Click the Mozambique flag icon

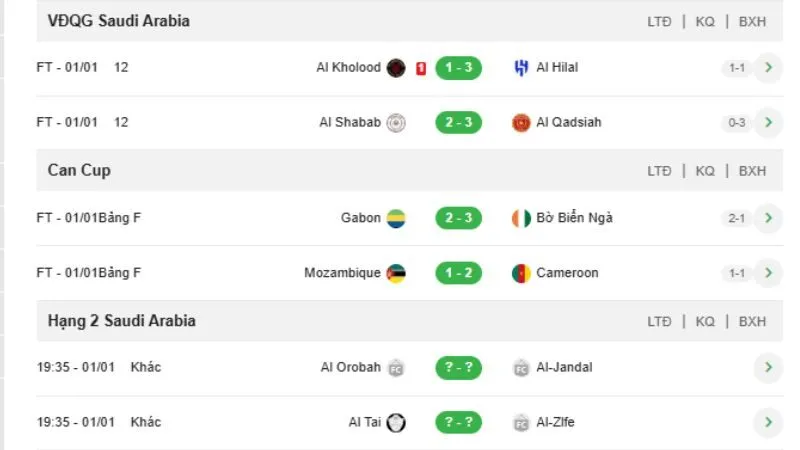click(396, 273)
